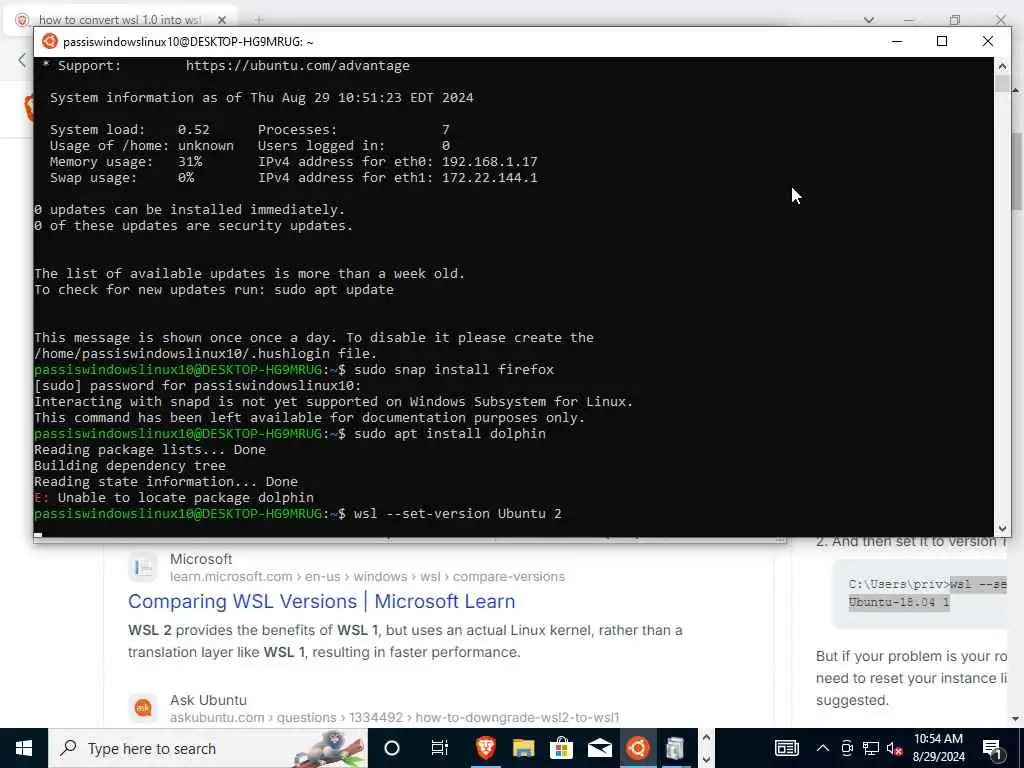Close the browser tab about WSL
1024x768 pixels.
click(222, 20)
